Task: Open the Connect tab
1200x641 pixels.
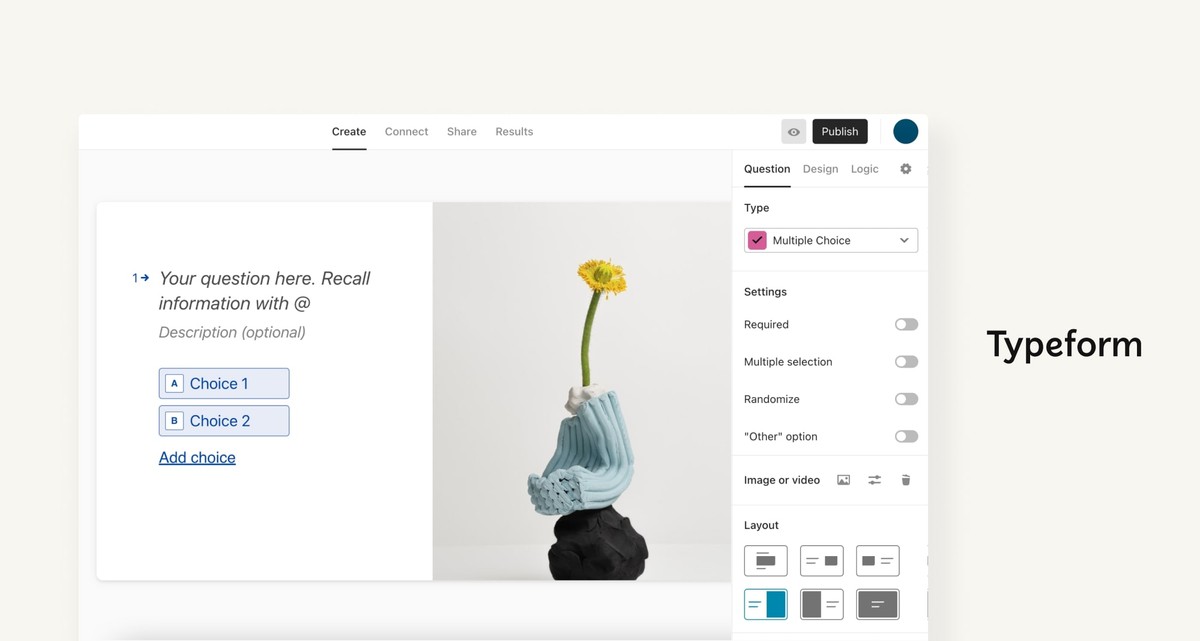Action: [406, 132]
